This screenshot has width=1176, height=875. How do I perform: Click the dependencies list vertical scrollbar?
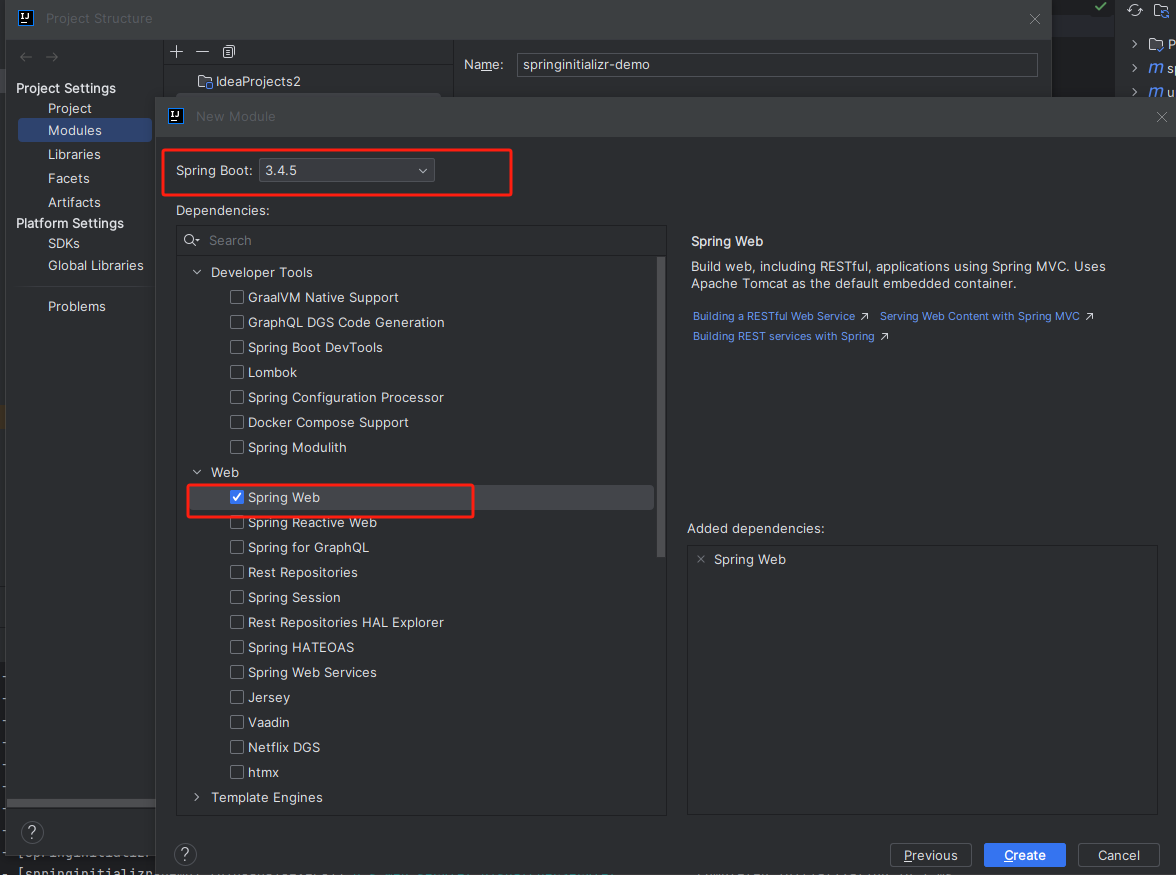(661, 407)
